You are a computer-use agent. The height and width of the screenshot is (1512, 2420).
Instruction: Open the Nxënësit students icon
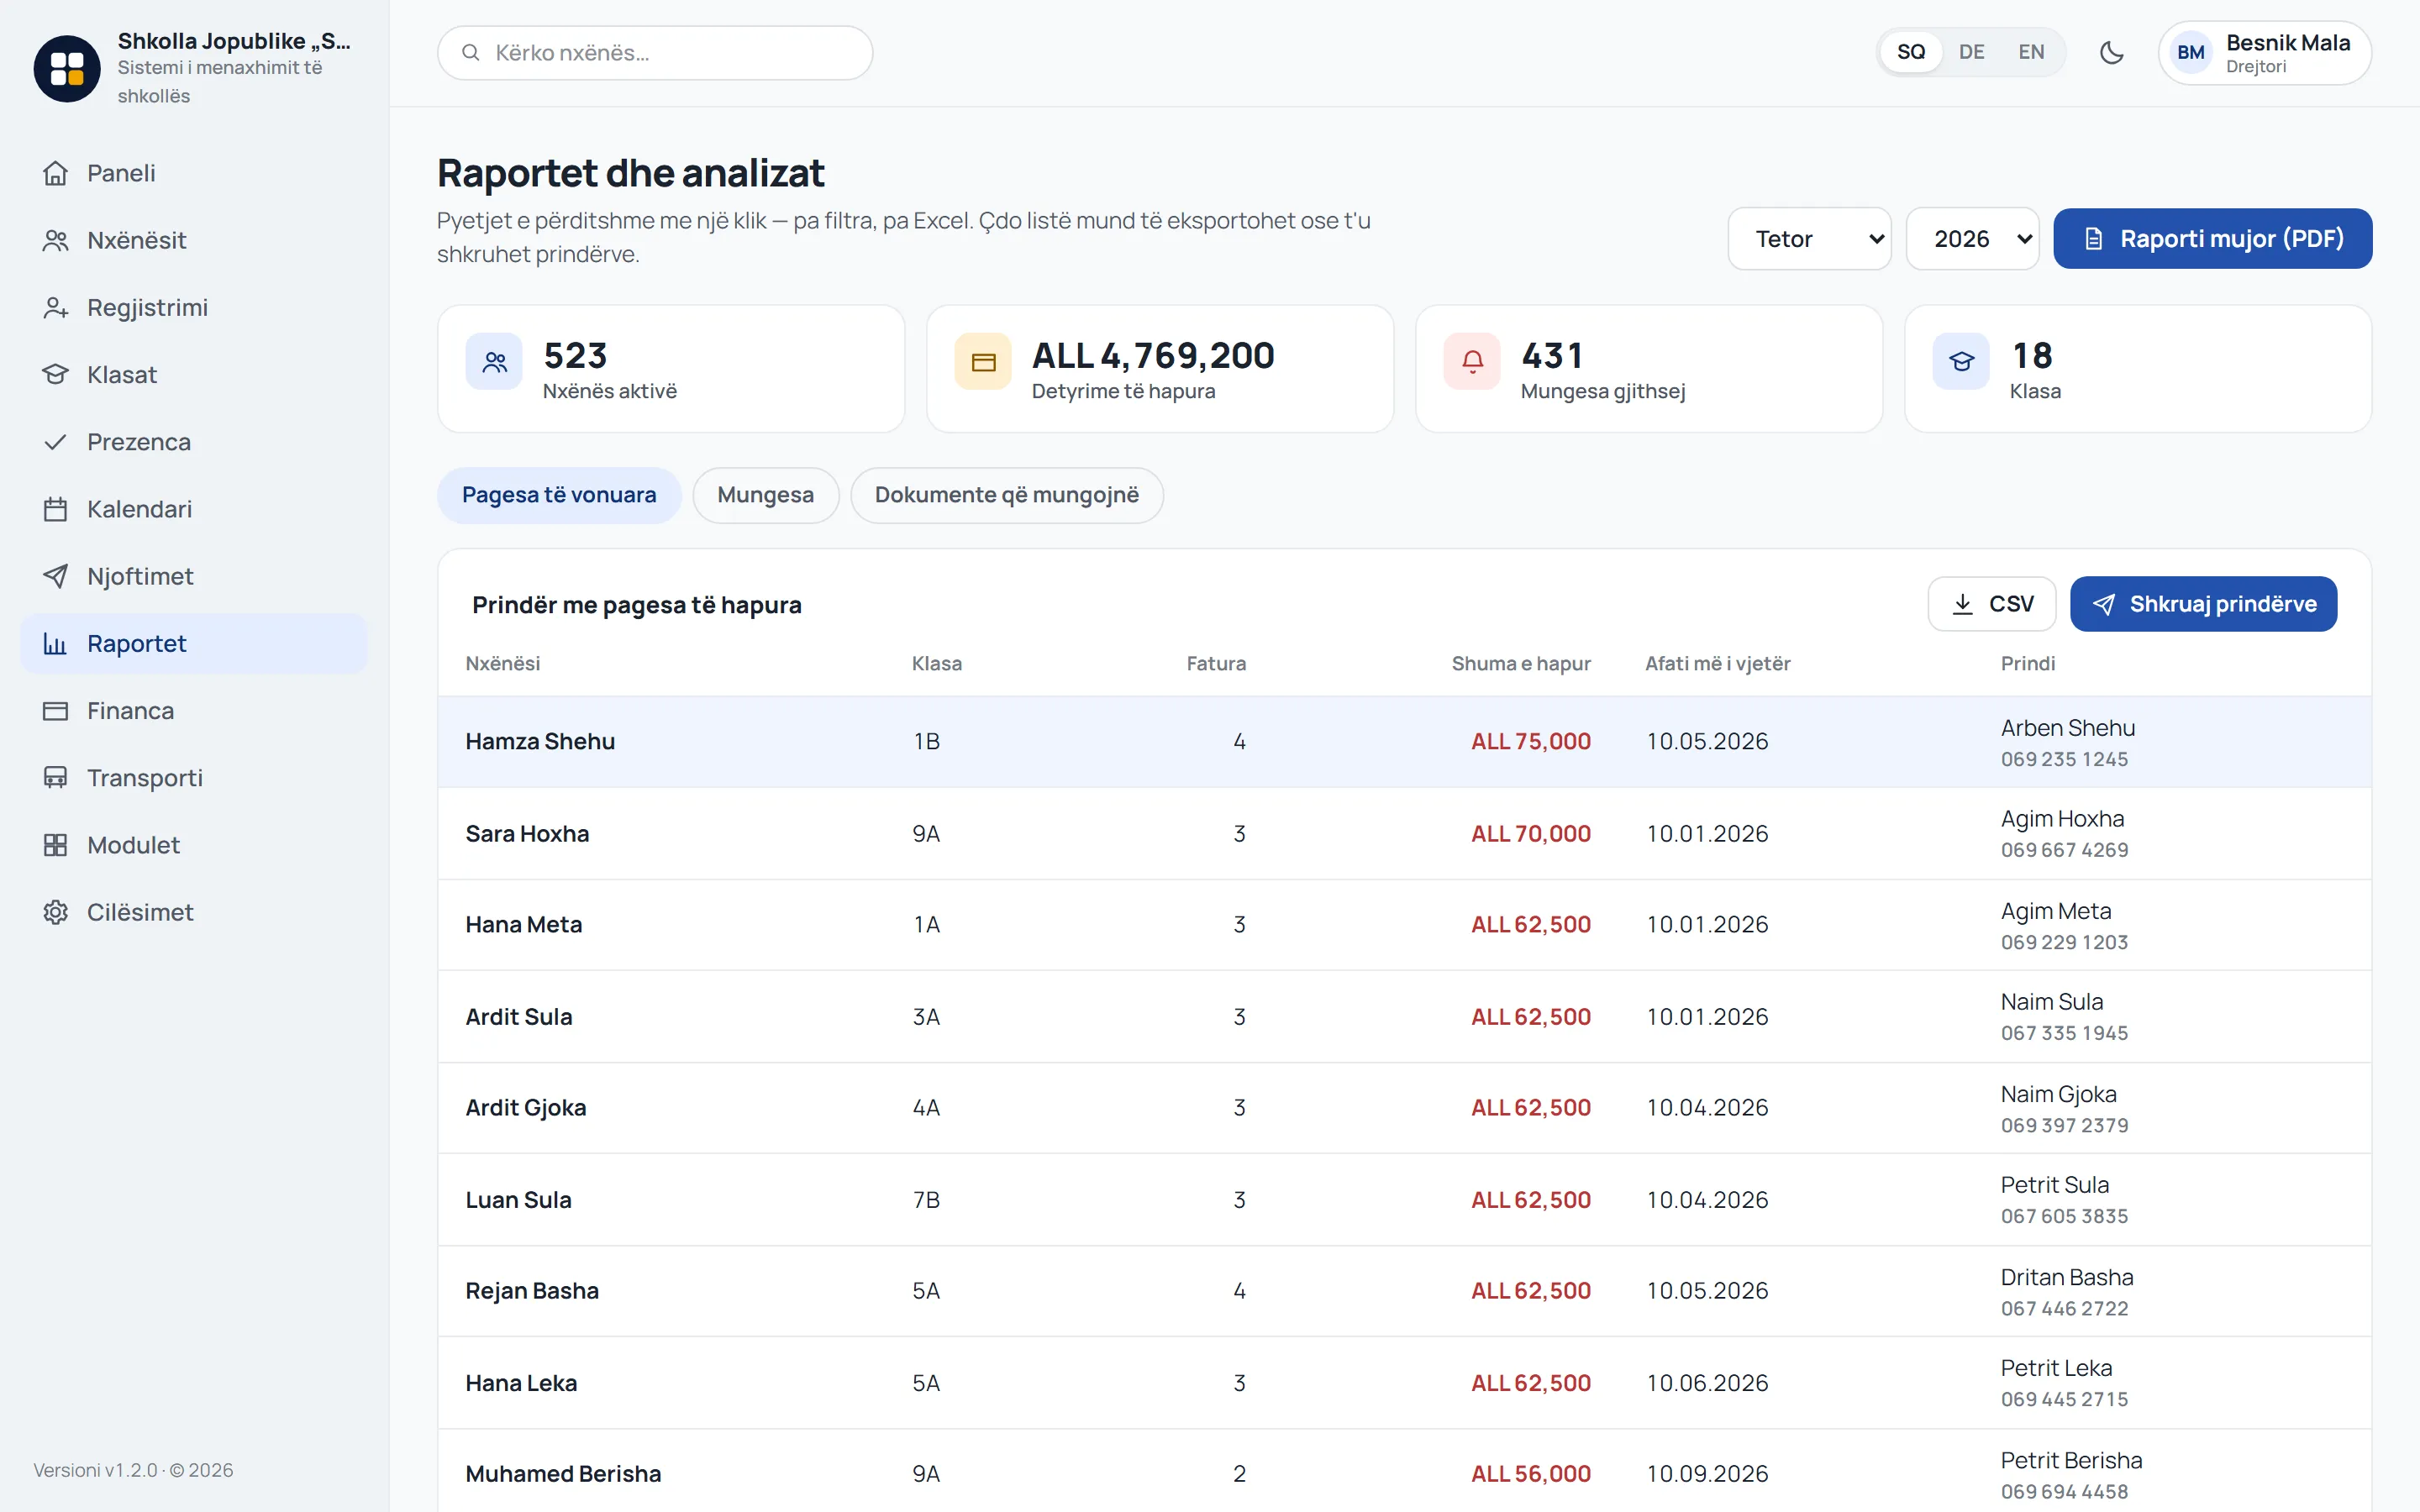pyautogui.click(x=56, y=240)
